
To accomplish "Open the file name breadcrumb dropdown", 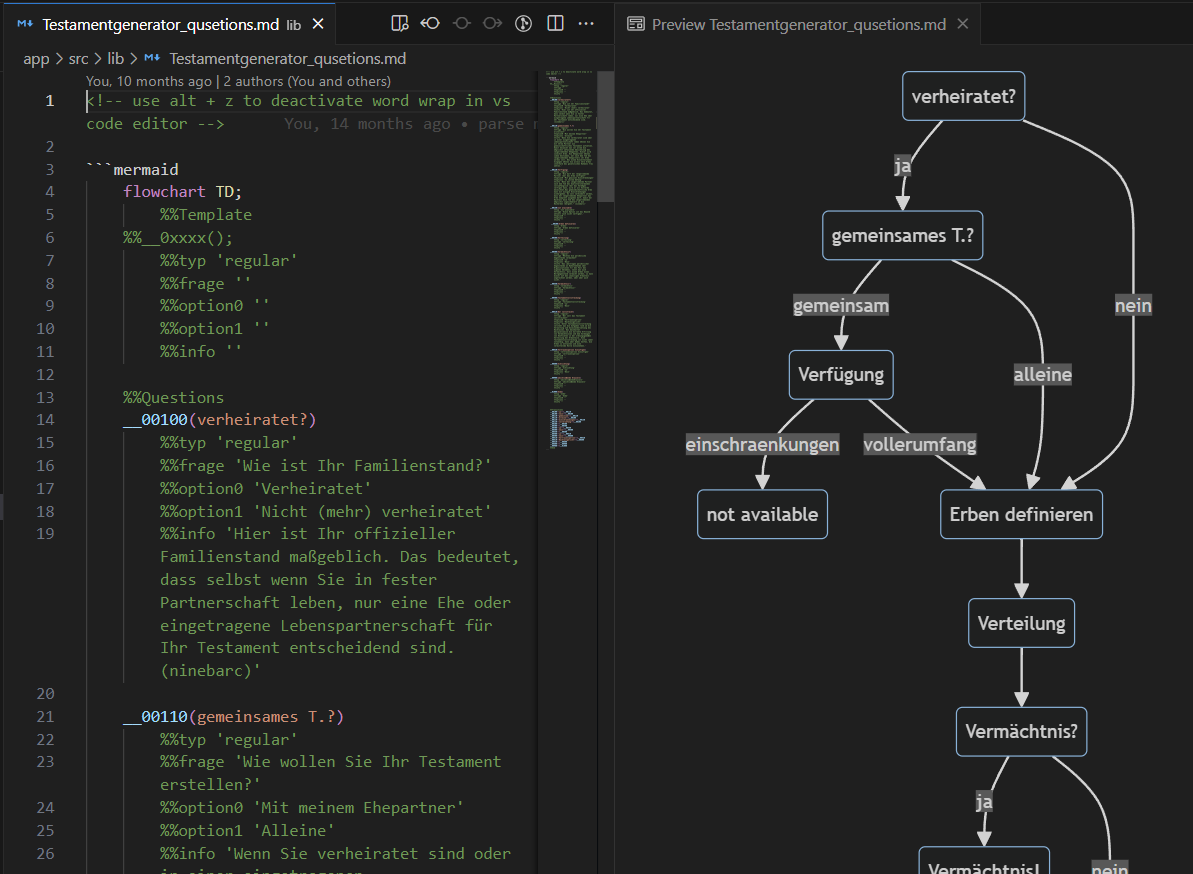I will click(x=286, y=59).
